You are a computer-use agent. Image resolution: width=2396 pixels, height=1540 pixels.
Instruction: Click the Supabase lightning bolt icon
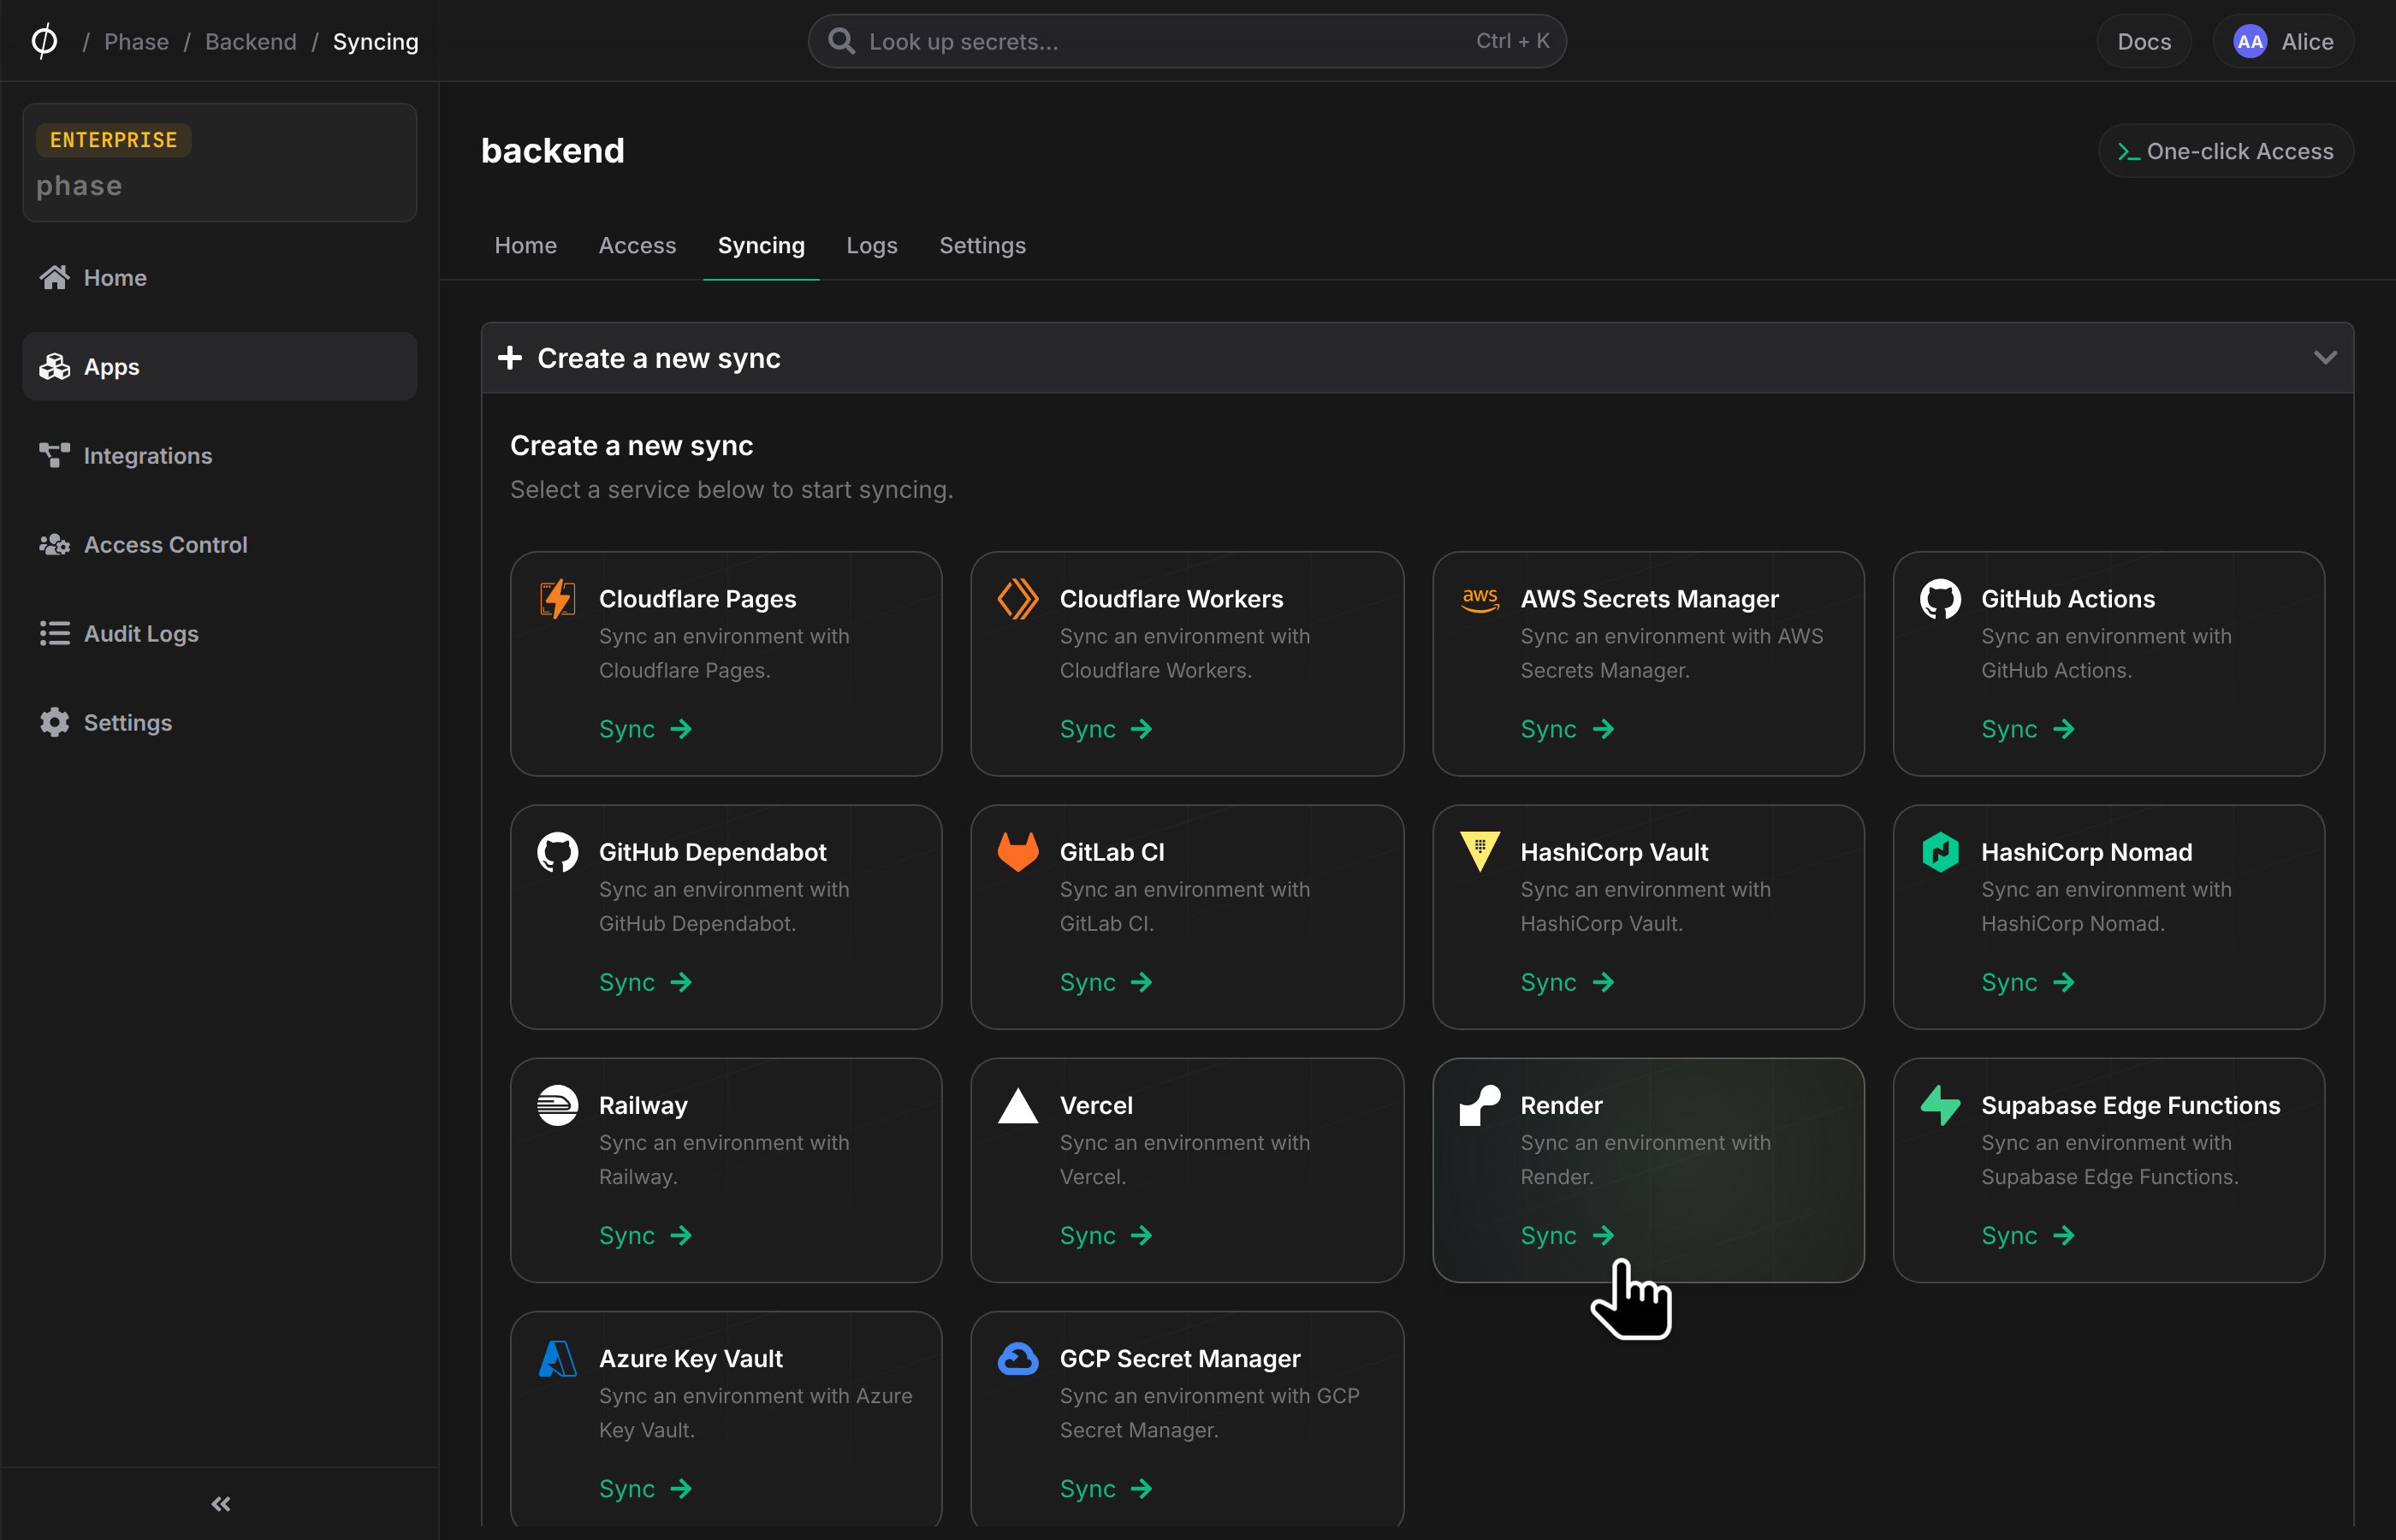pyautogui.click(x=1940, y=1105)
